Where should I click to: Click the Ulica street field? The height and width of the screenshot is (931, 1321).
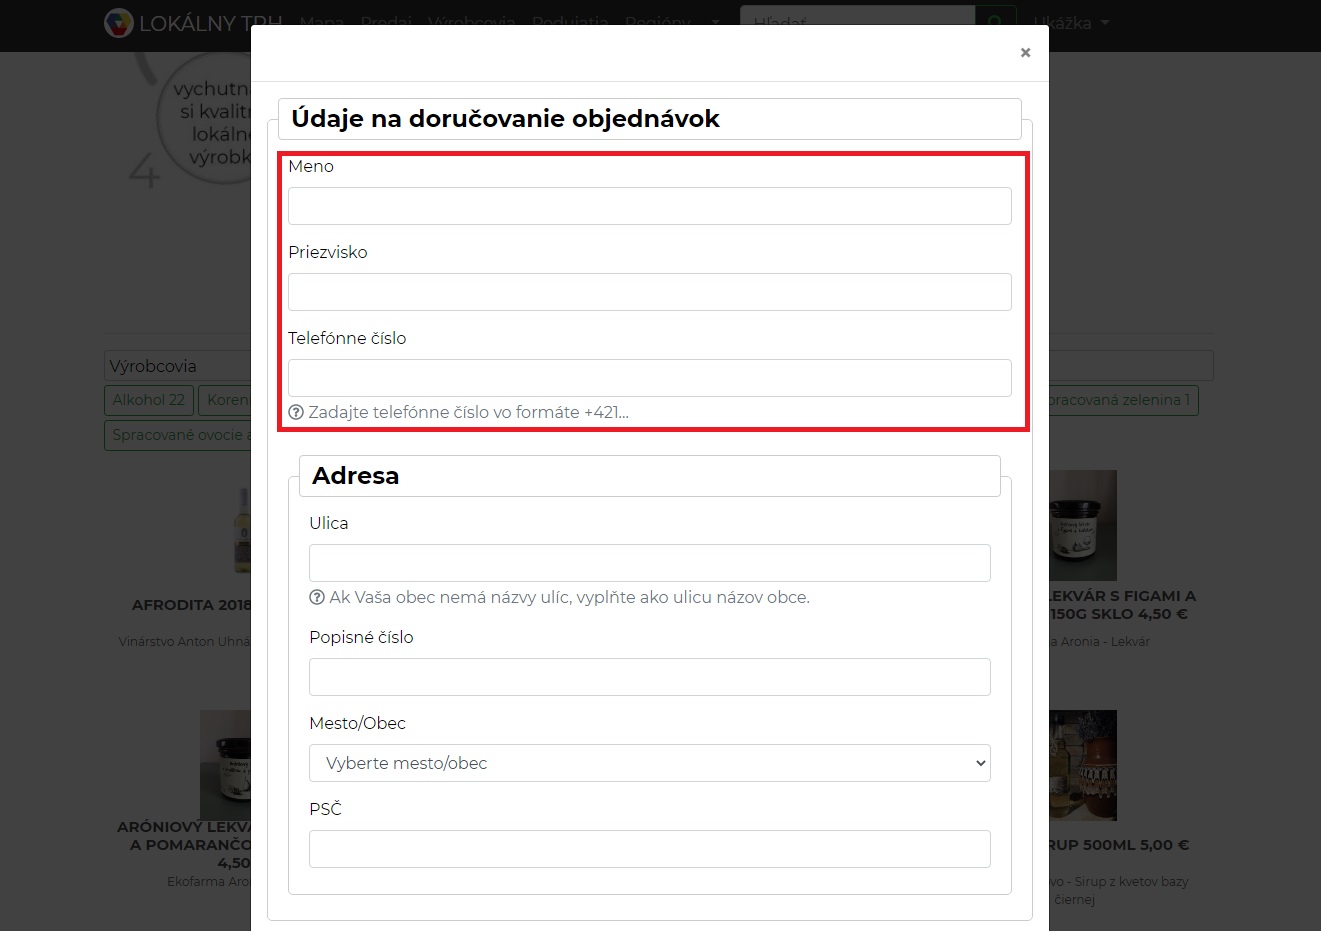pyautogui.click(x=649, y=563)
